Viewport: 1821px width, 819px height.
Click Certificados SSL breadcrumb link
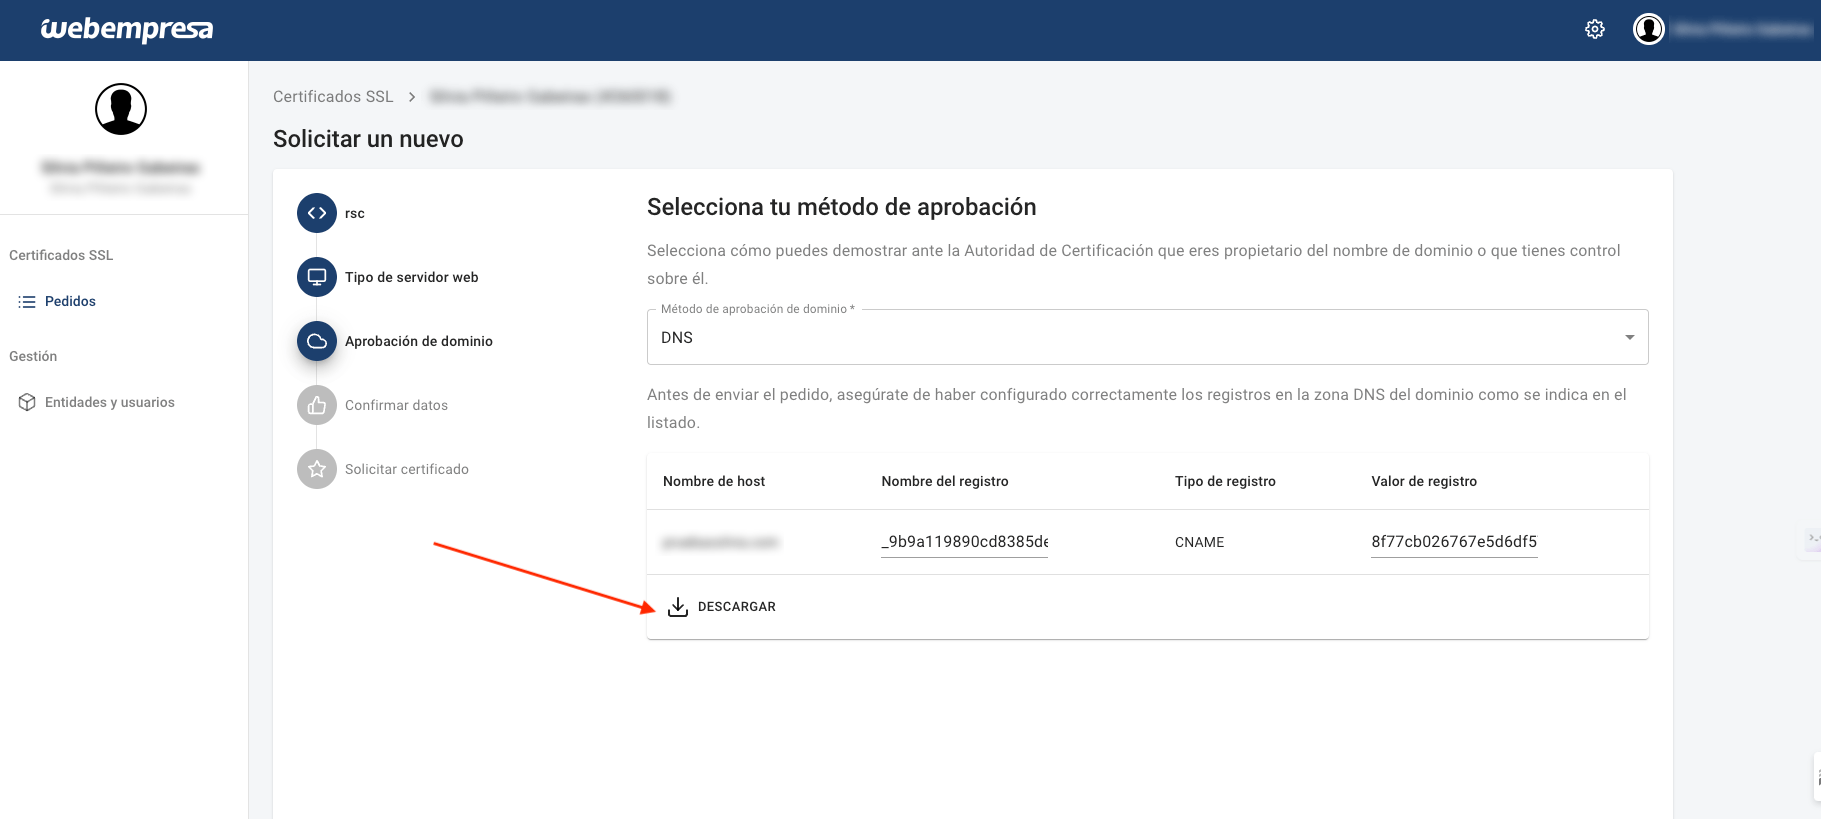(333, 97)
